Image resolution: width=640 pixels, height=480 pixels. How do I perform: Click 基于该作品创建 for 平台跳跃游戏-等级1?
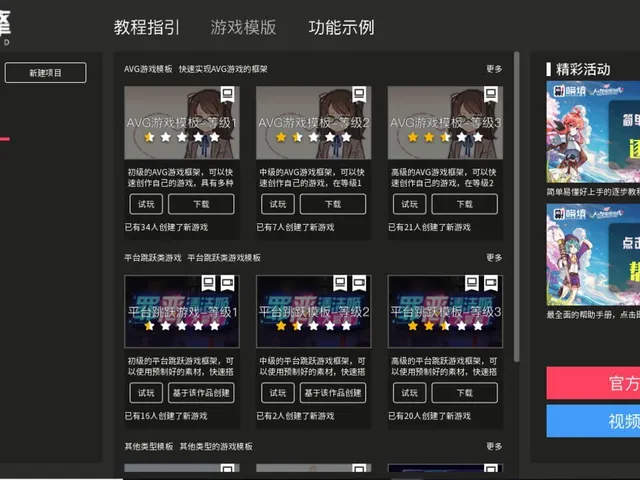pos(201,393)
